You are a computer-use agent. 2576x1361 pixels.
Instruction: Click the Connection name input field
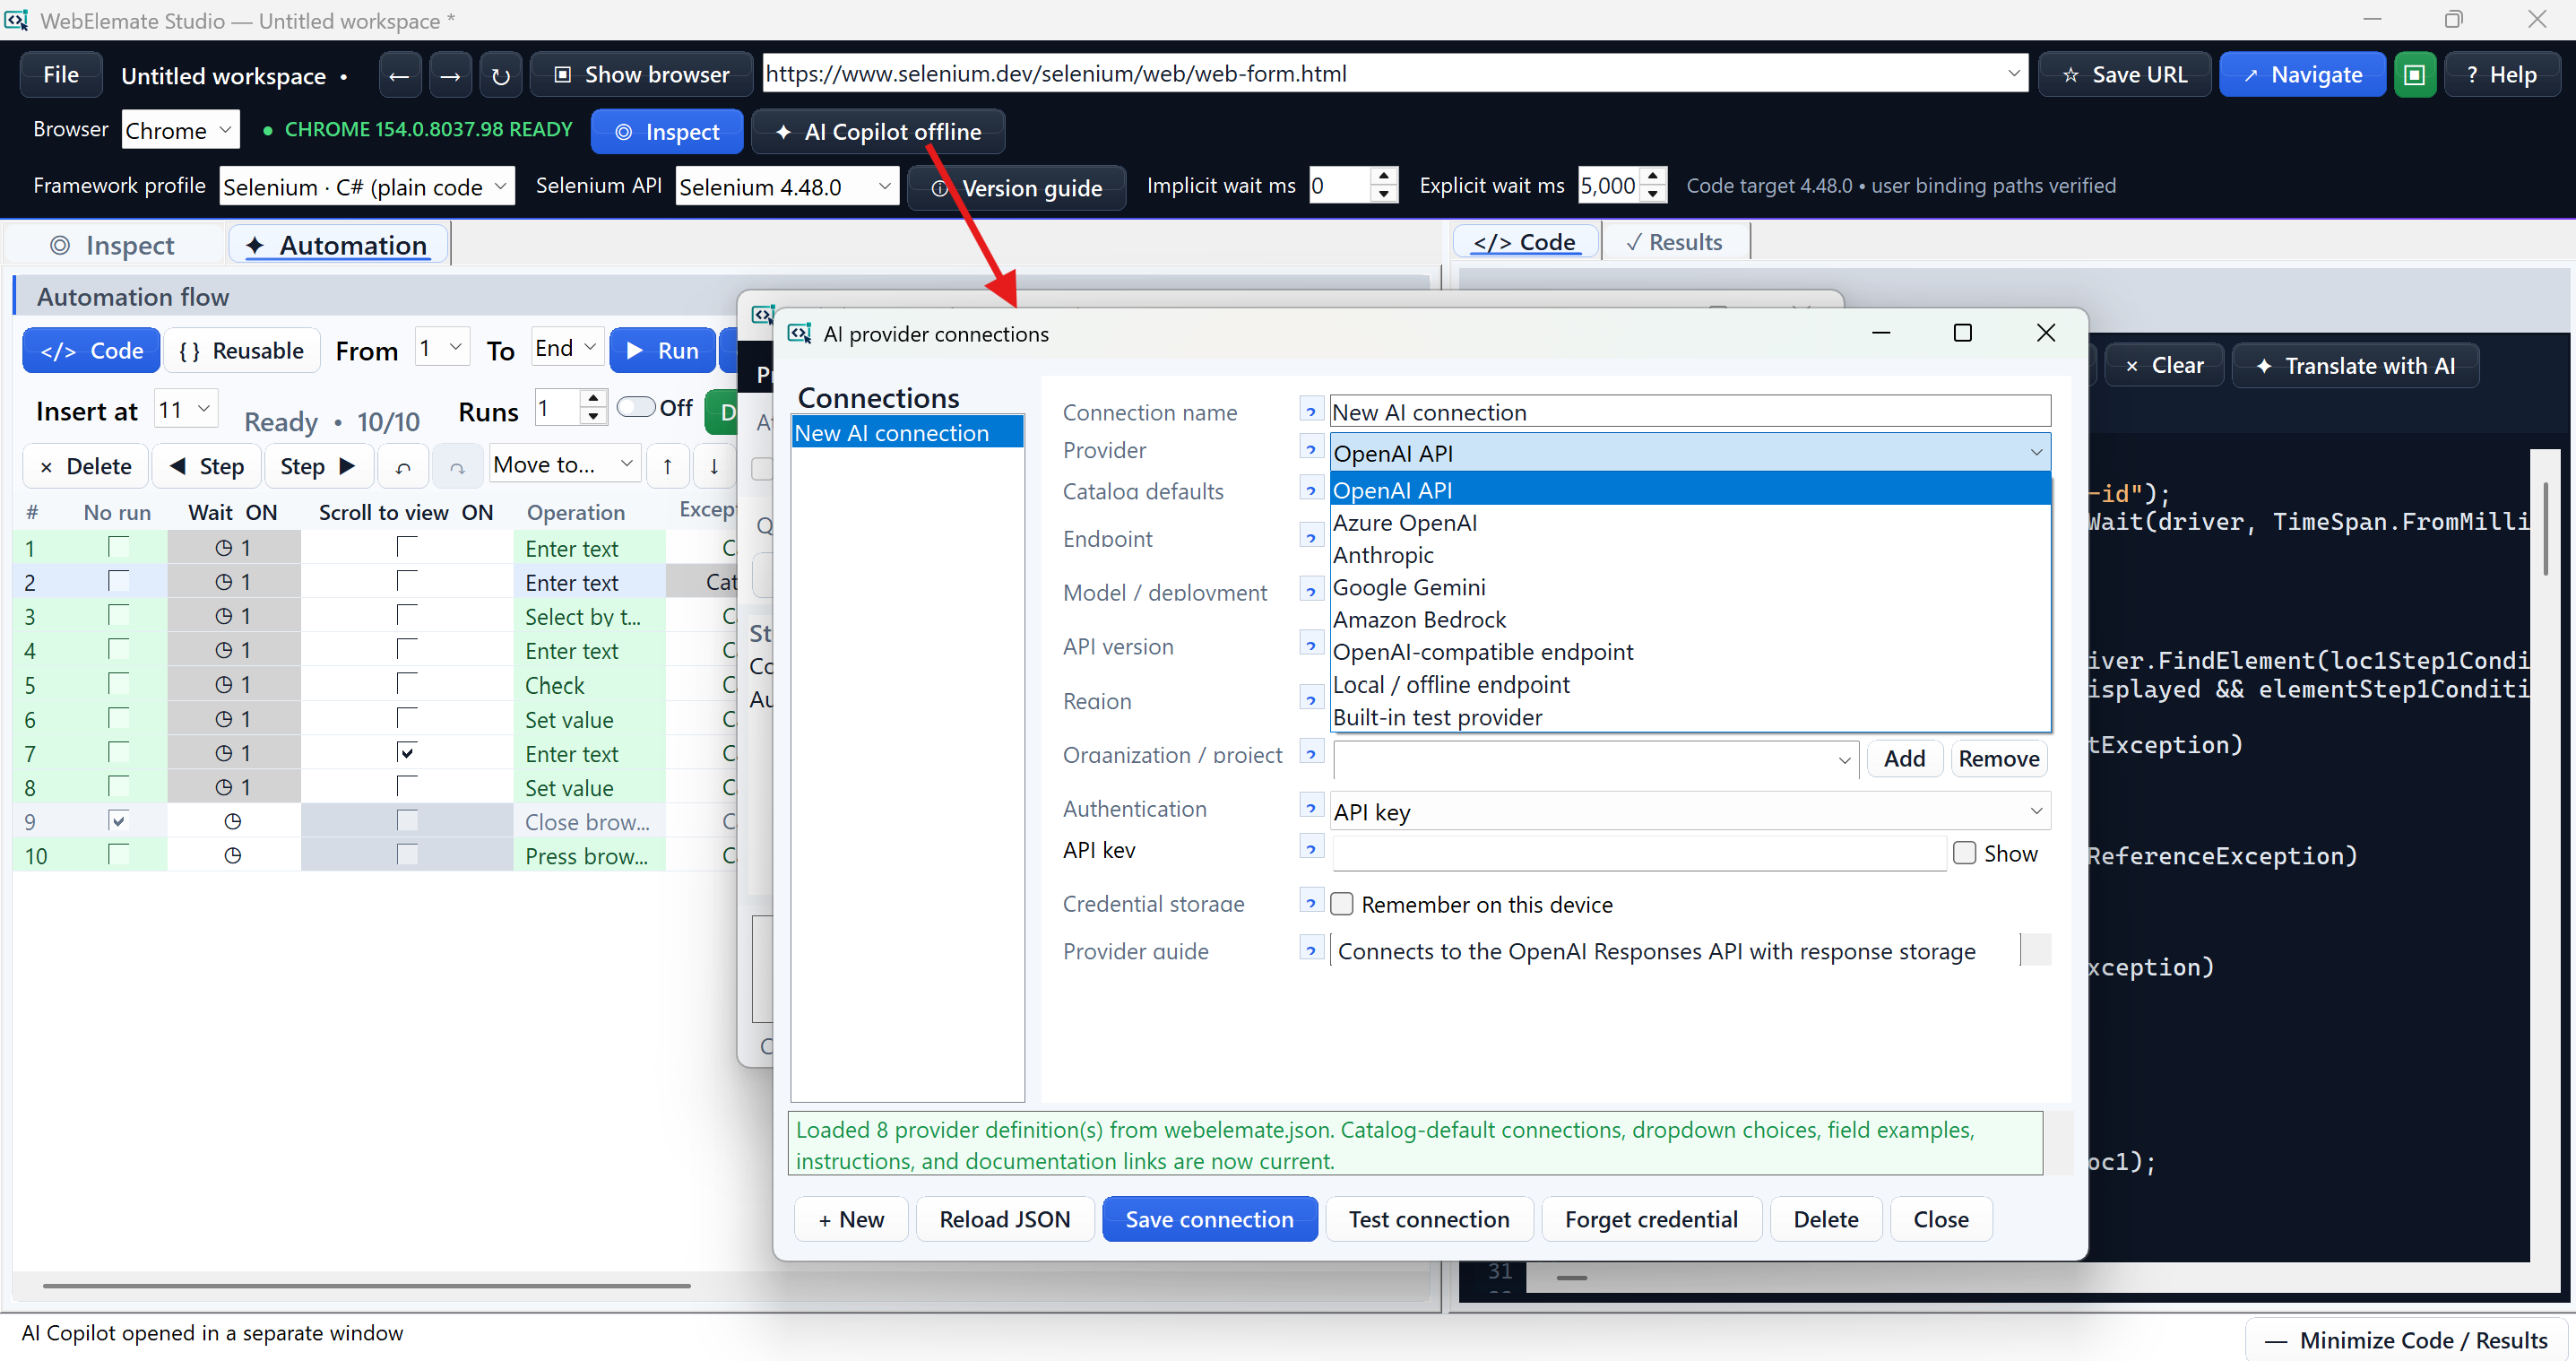[x=1690, y=411]
